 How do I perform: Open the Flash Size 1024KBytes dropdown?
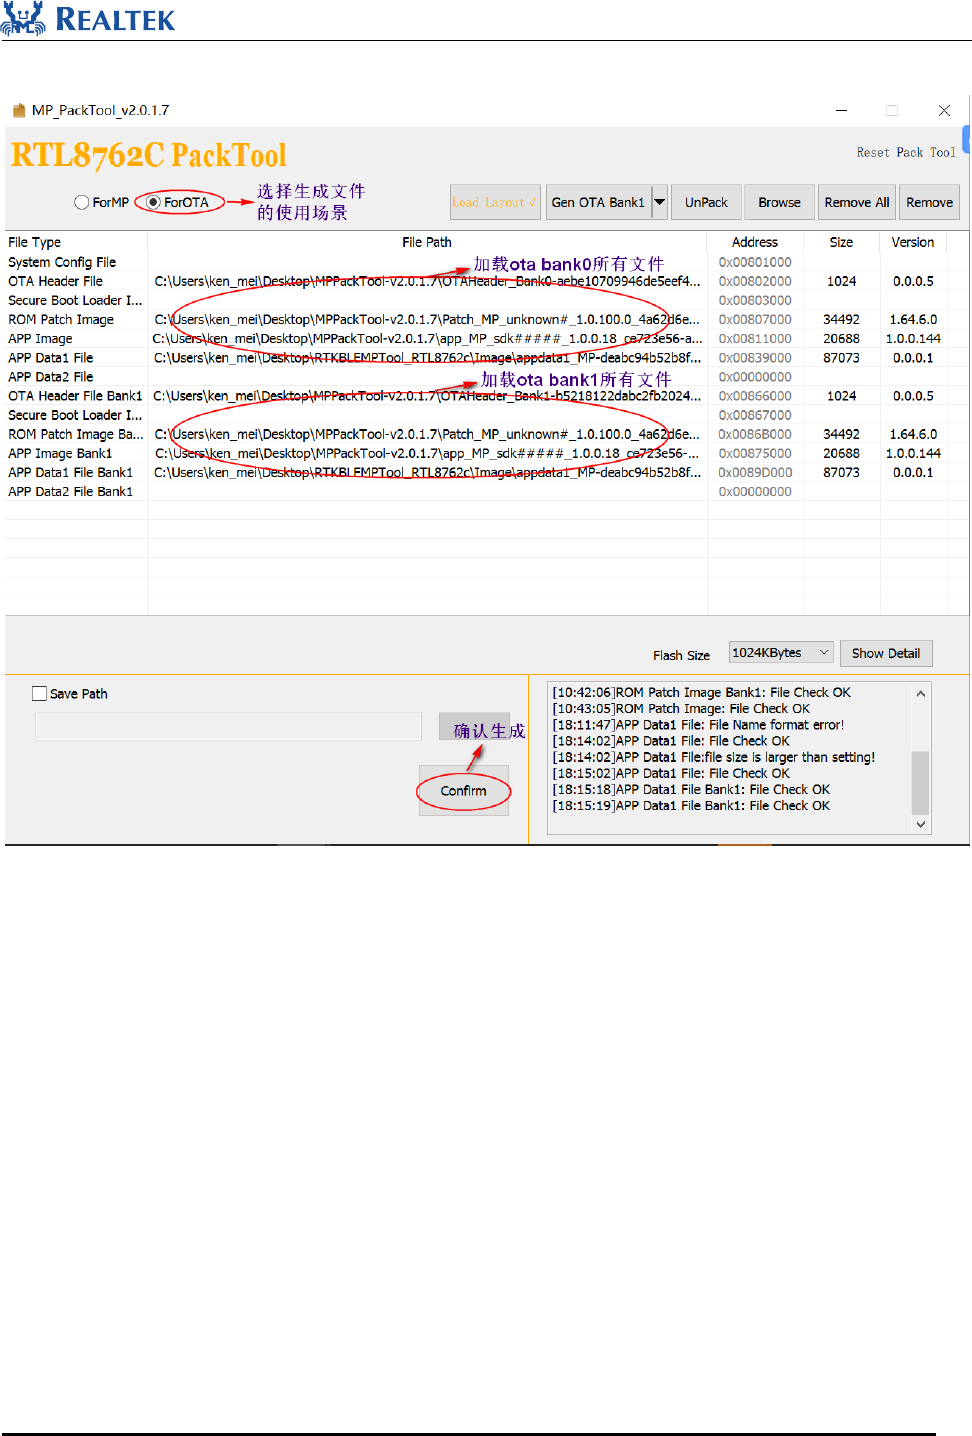pos(781,653)
